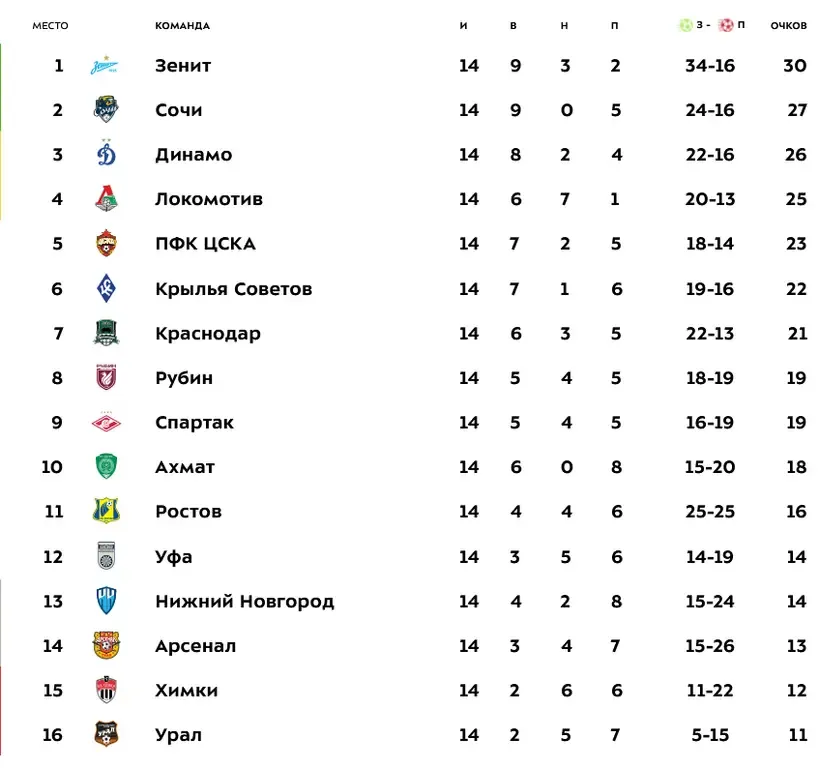Click the Rostov club crest
The height and width of the screenshot is (768, 819).
point(106,511)
